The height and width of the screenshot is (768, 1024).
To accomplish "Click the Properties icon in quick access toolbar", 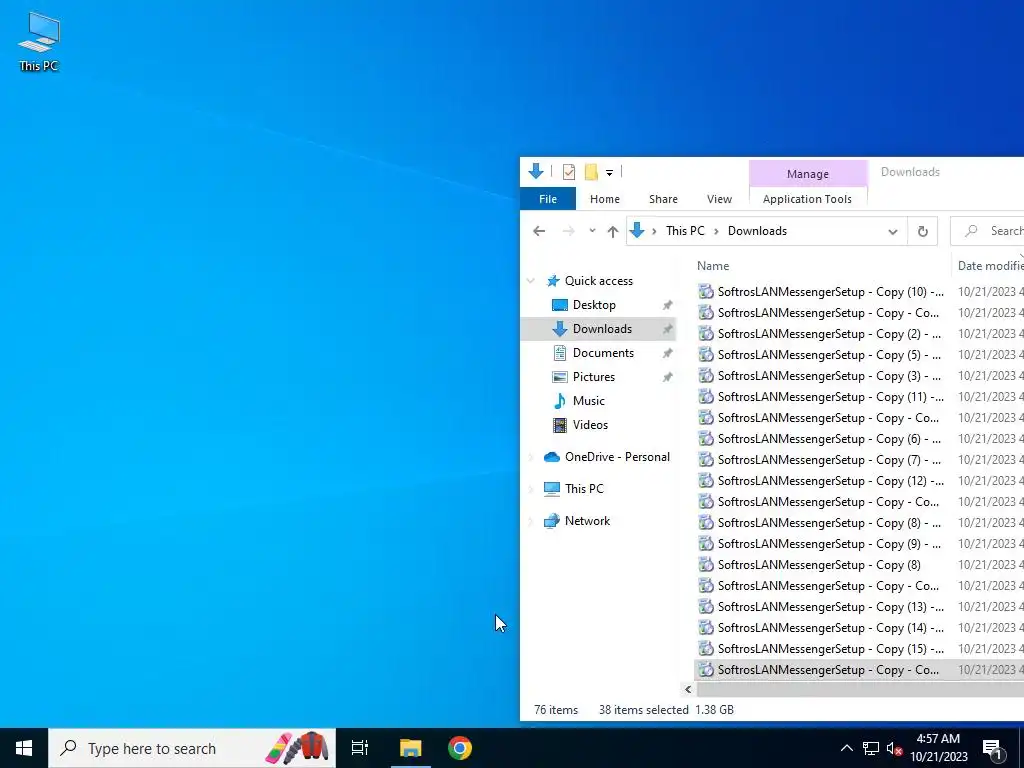I will point(569,172).
